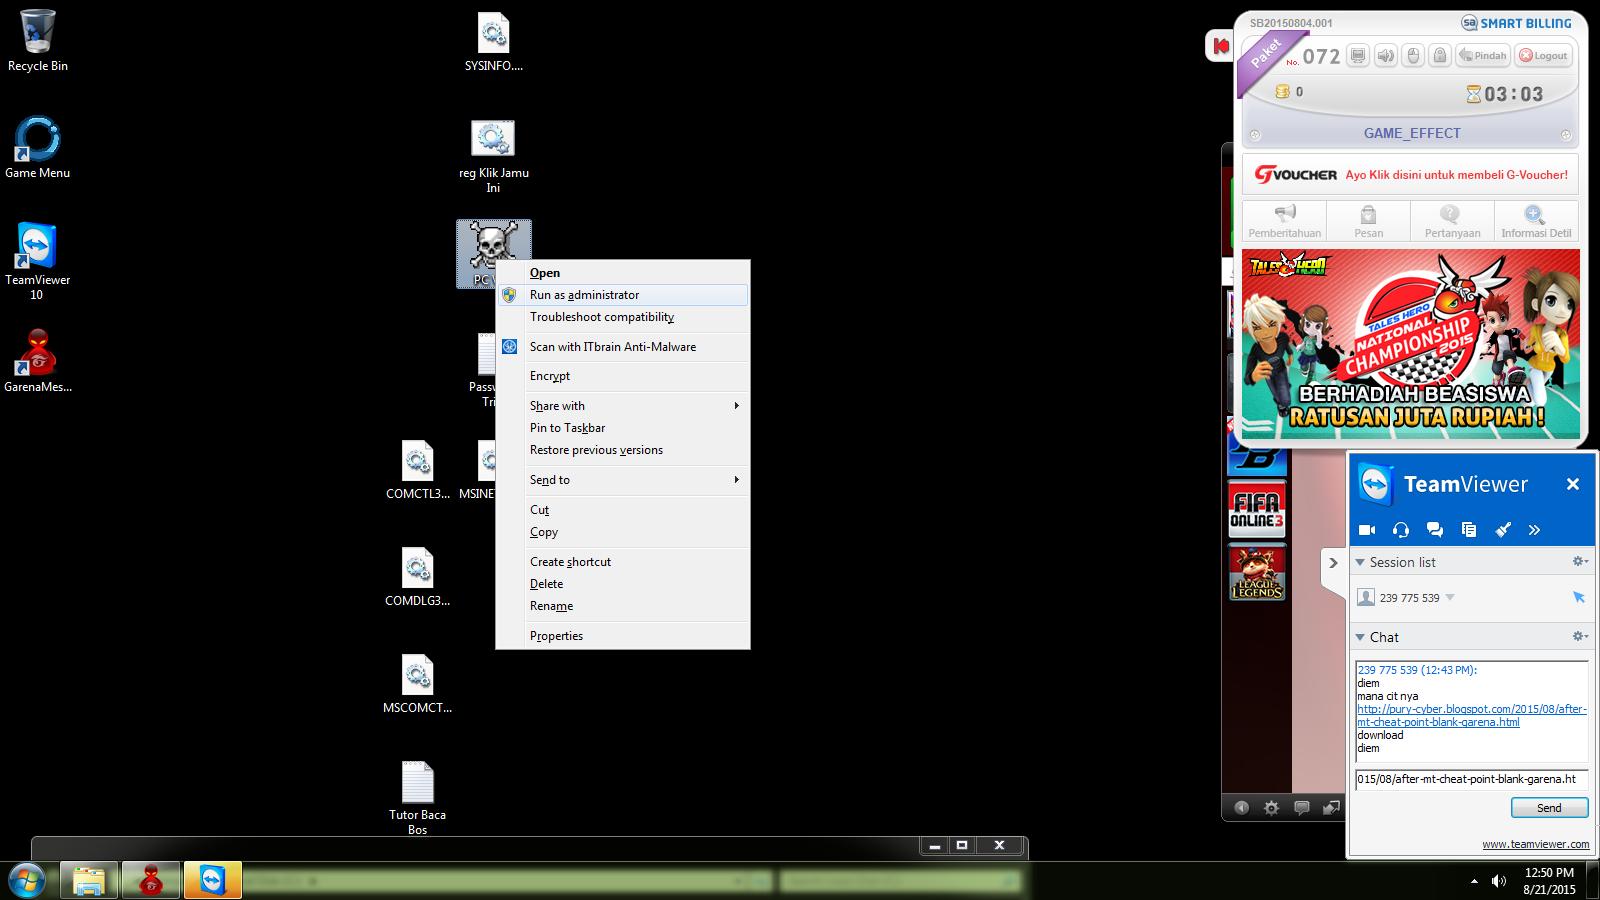The height and width of the screenshot is (900, 1600).
Task: Click the speaker icon in Smart Billing
Action: coord(1385,56)
